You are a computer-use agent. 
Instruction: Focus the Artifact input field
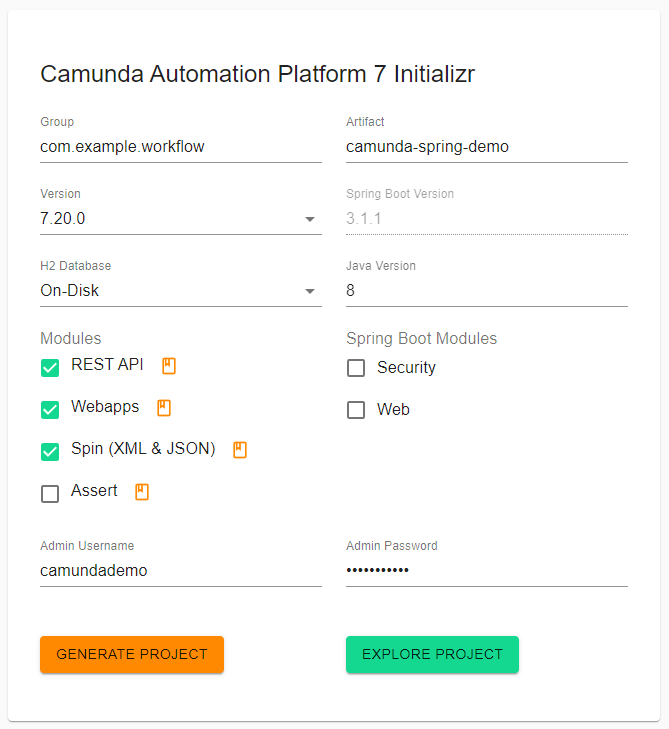coord(487,147)
